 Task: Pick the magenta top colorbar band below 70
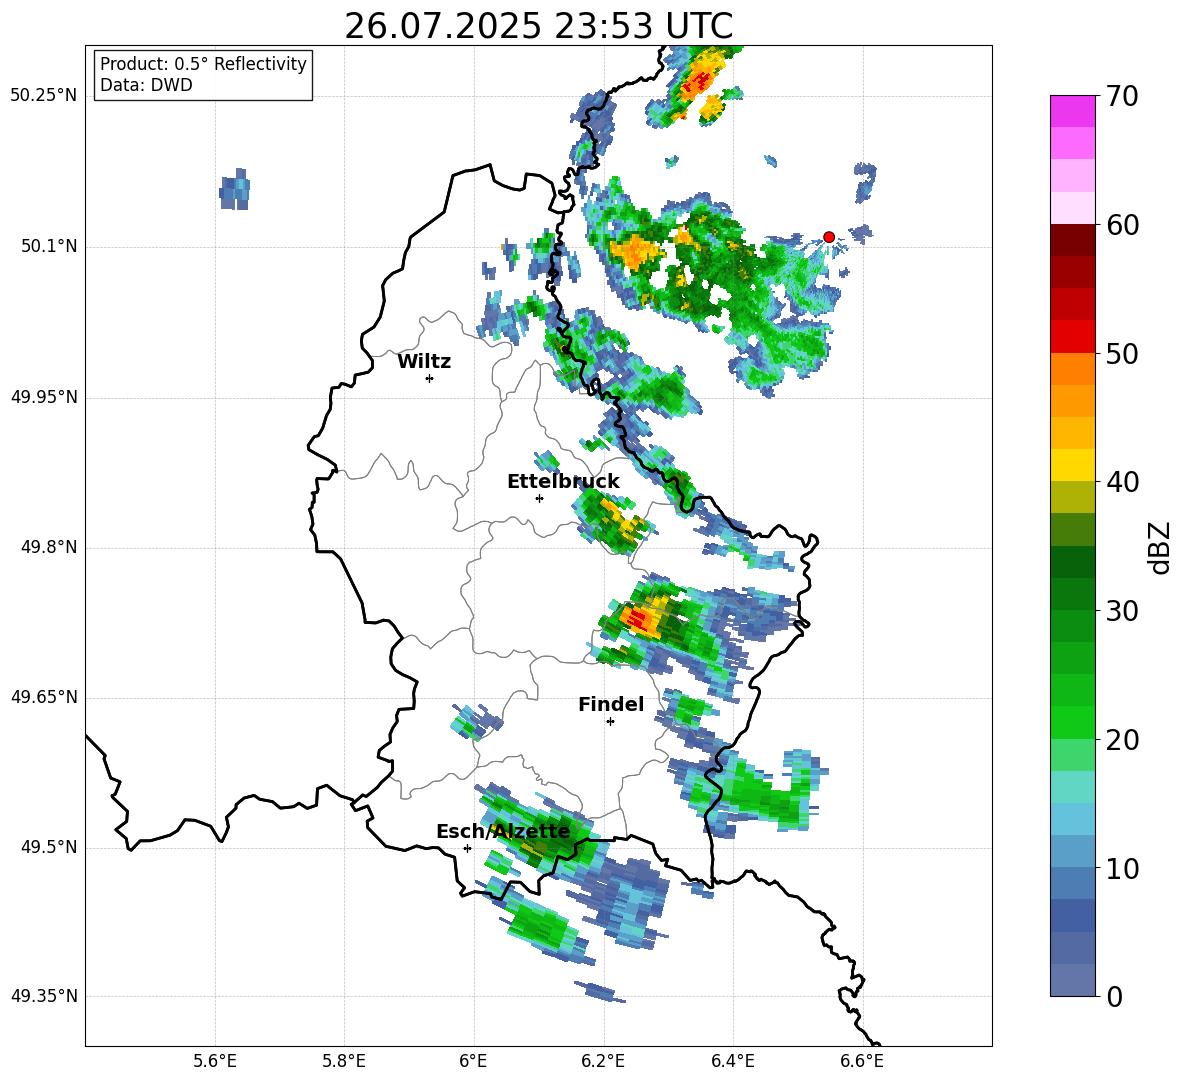click(x=1072, y=111)
